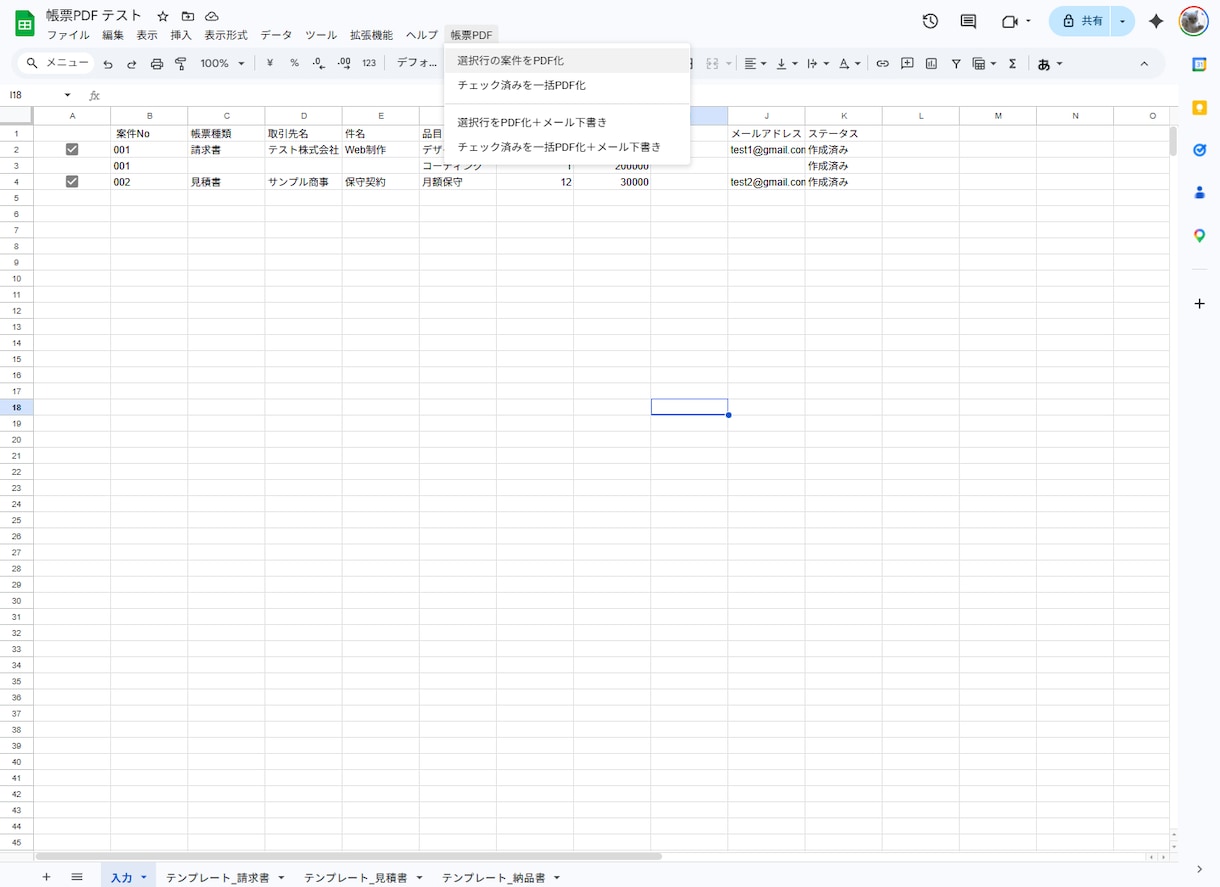Create a filter
Viewport: 1220px width, 887px height.
(956, 63)
